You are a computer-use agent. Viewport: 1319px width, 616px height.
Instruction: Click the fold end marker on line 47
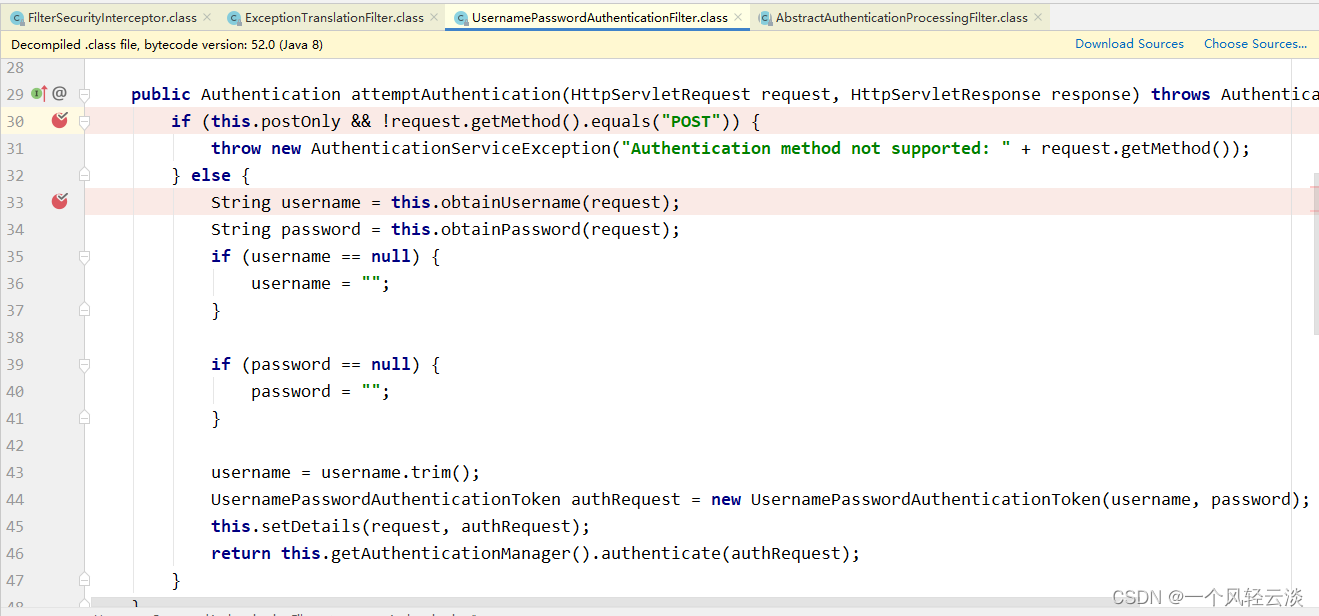pos(85,580)
